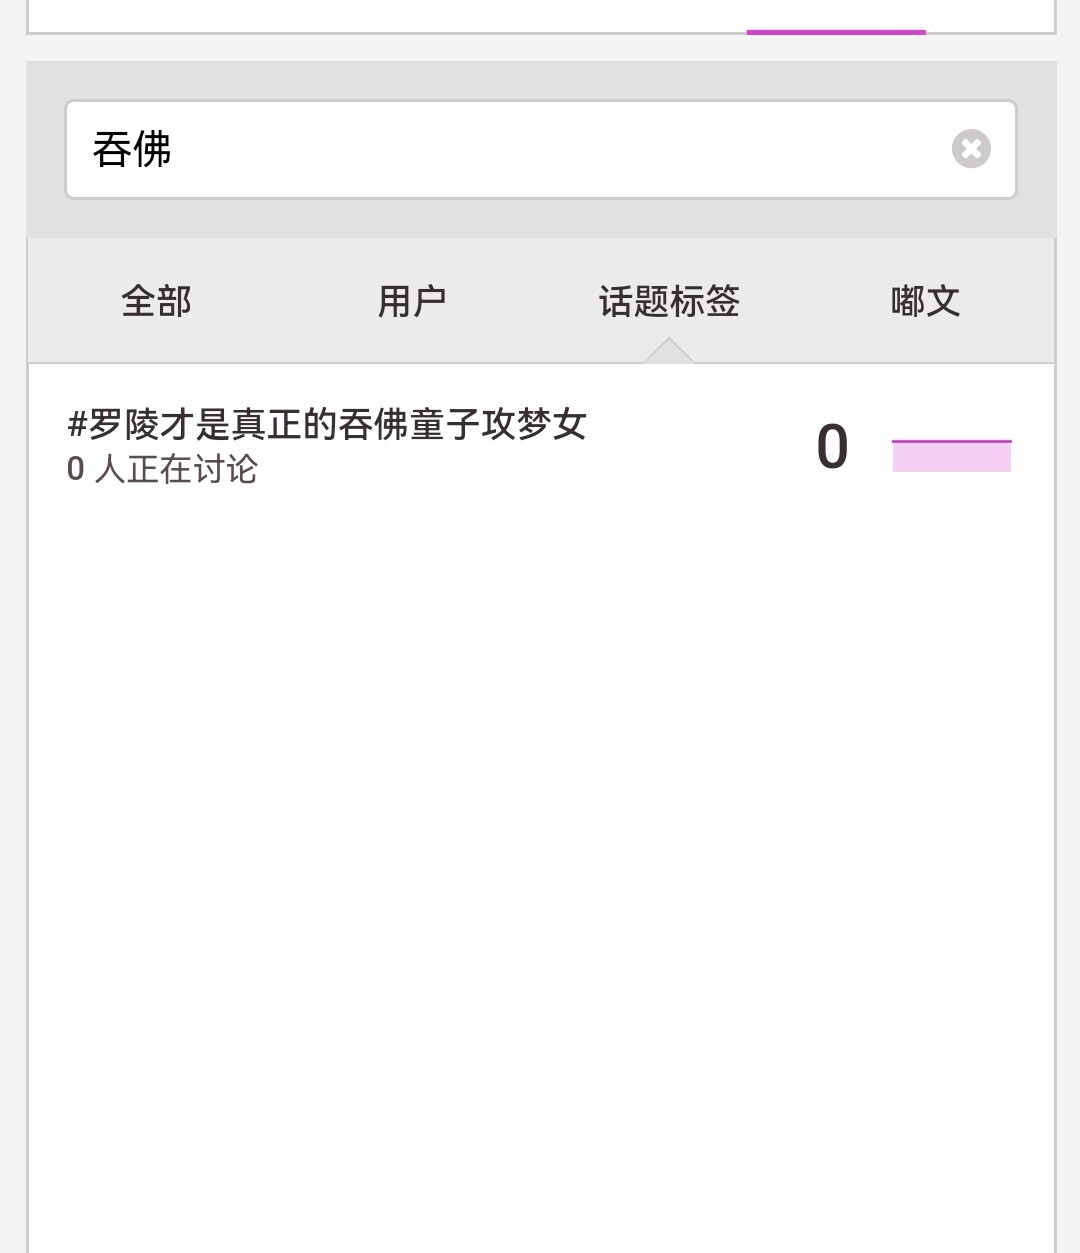Click the word 吞佛 in the search box
This screenshot has height=1253, width=1080.
tap(132, 149)
